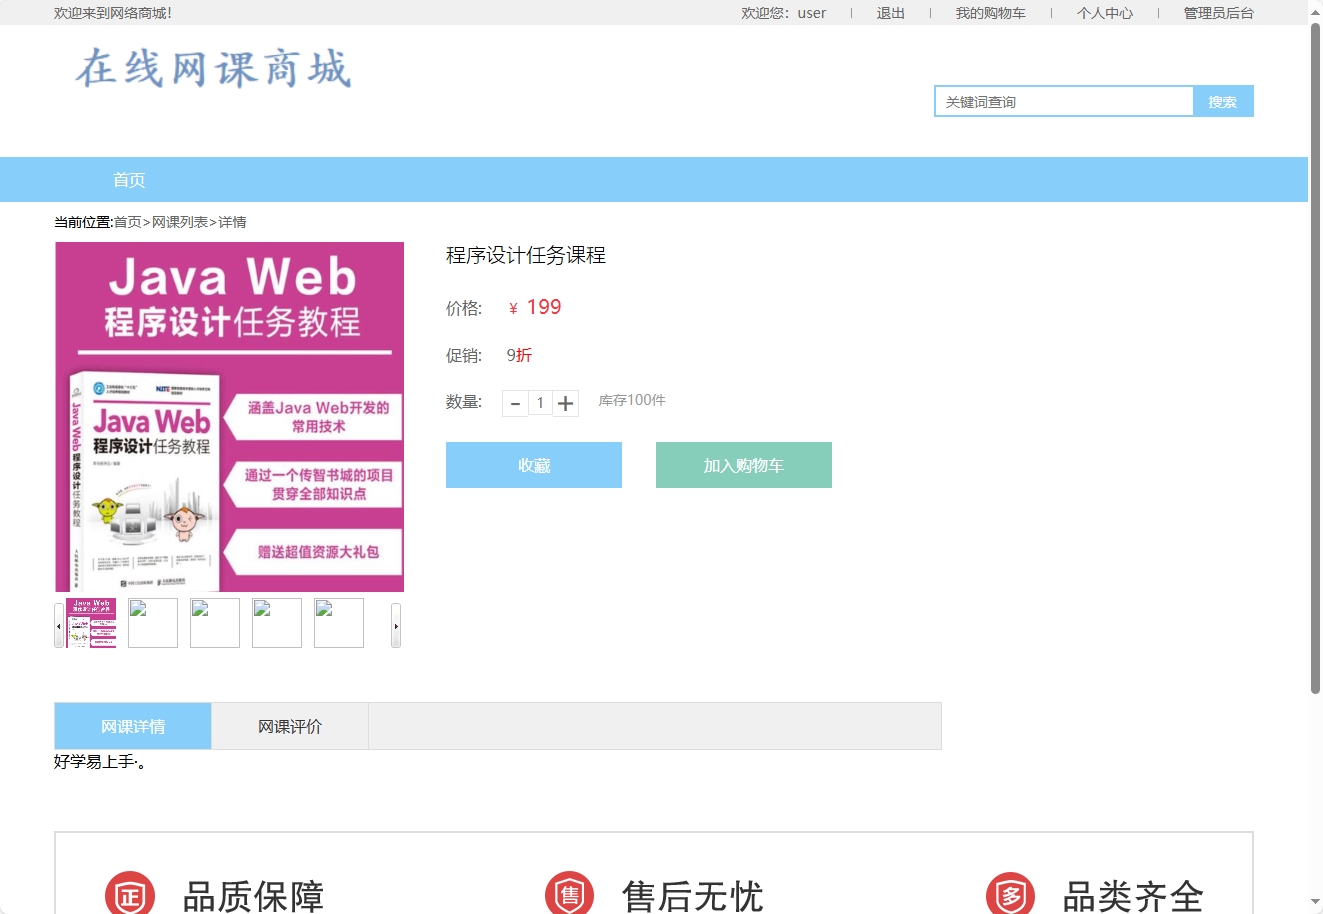This screenshot has height=914, width=1323.
Task: Click the 品类齐全 full-category badge icon
Action: coord(1010,893)
